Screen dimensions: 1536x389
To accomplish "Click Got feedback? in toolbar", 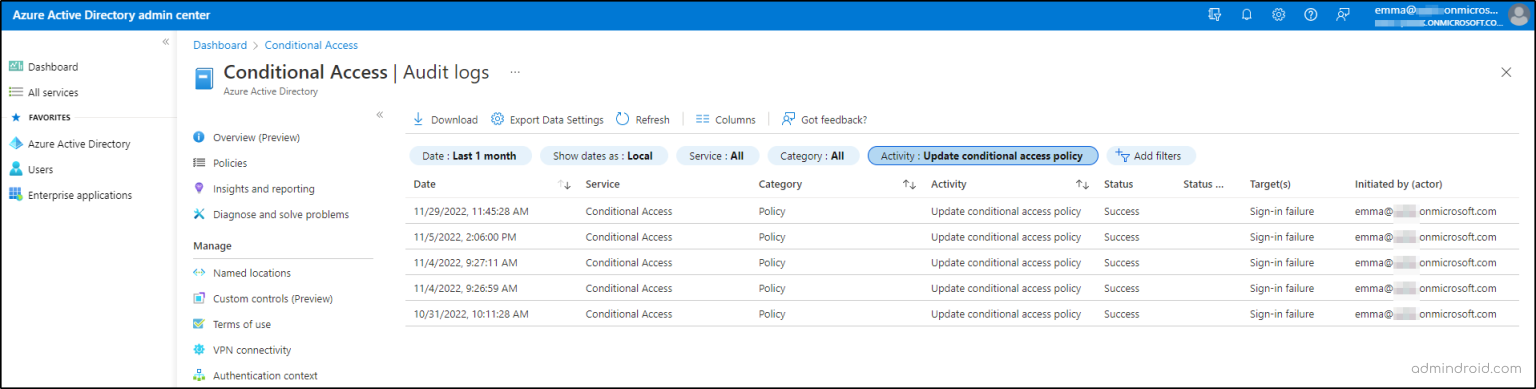I will point(824,120).
